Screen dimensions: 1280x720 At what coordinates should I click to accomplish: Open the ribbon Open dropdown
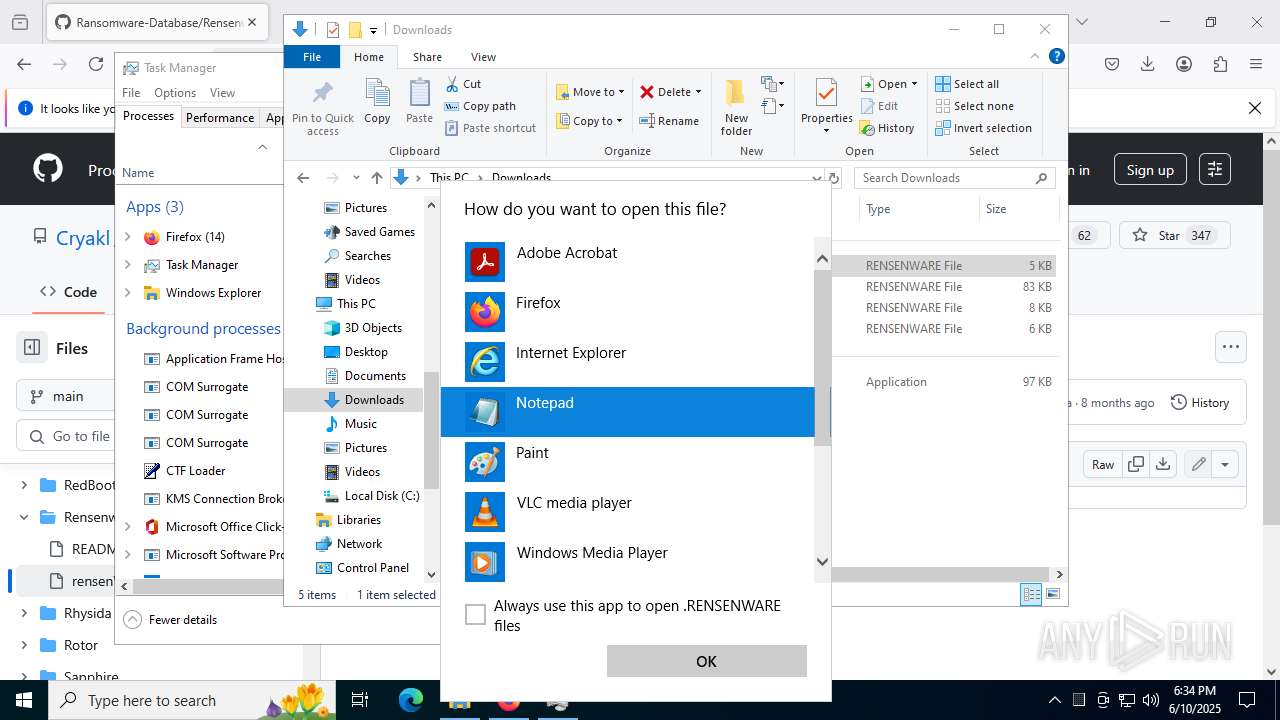pyautogui.click(x=888, y=84)
